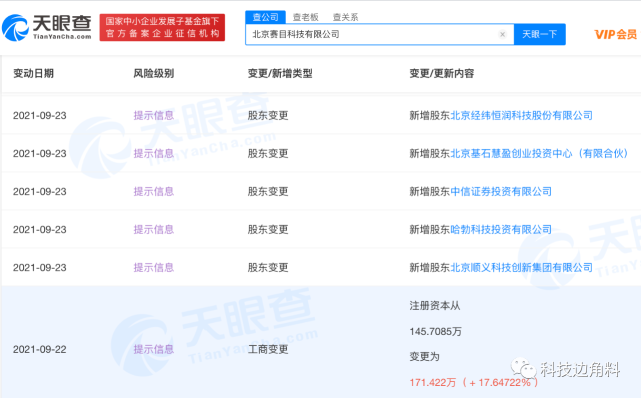The height and width of the screenshot is (398, 641).
Task: Open 北京顺义科技创新集团有限公司 link
Action: click(521, 268)
